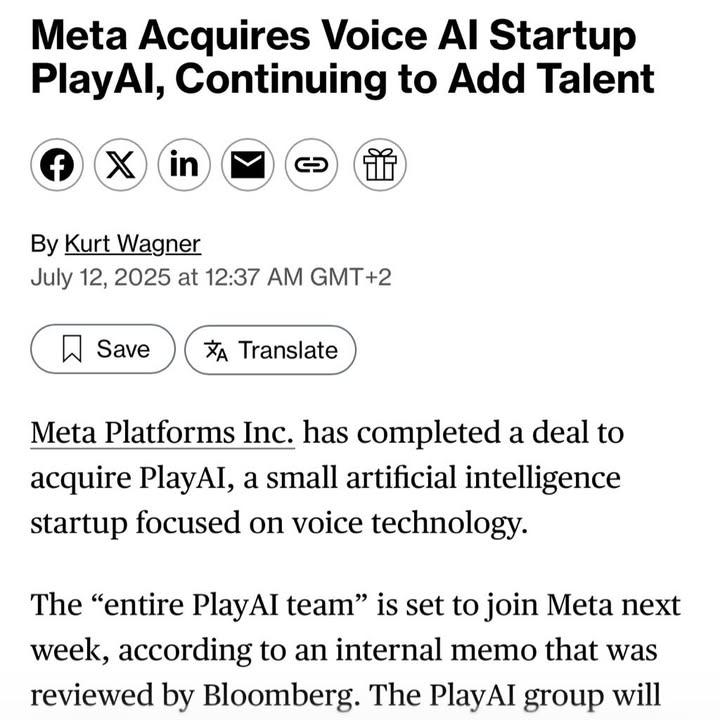Open Kurt Wagner's author page
The height and width of the screenshot is (720, 720).
click(132, 243)
